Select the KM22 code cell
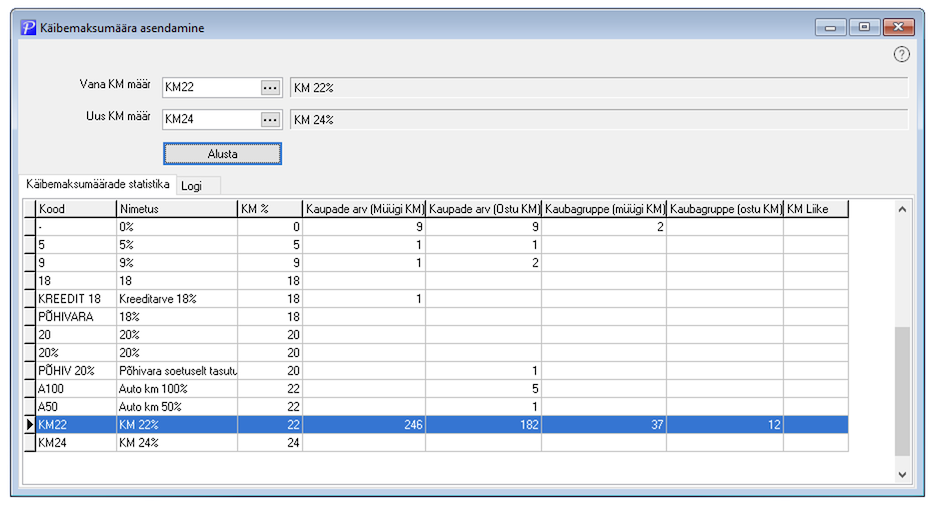Screen dimensions: 934x505 click(76, 425)
